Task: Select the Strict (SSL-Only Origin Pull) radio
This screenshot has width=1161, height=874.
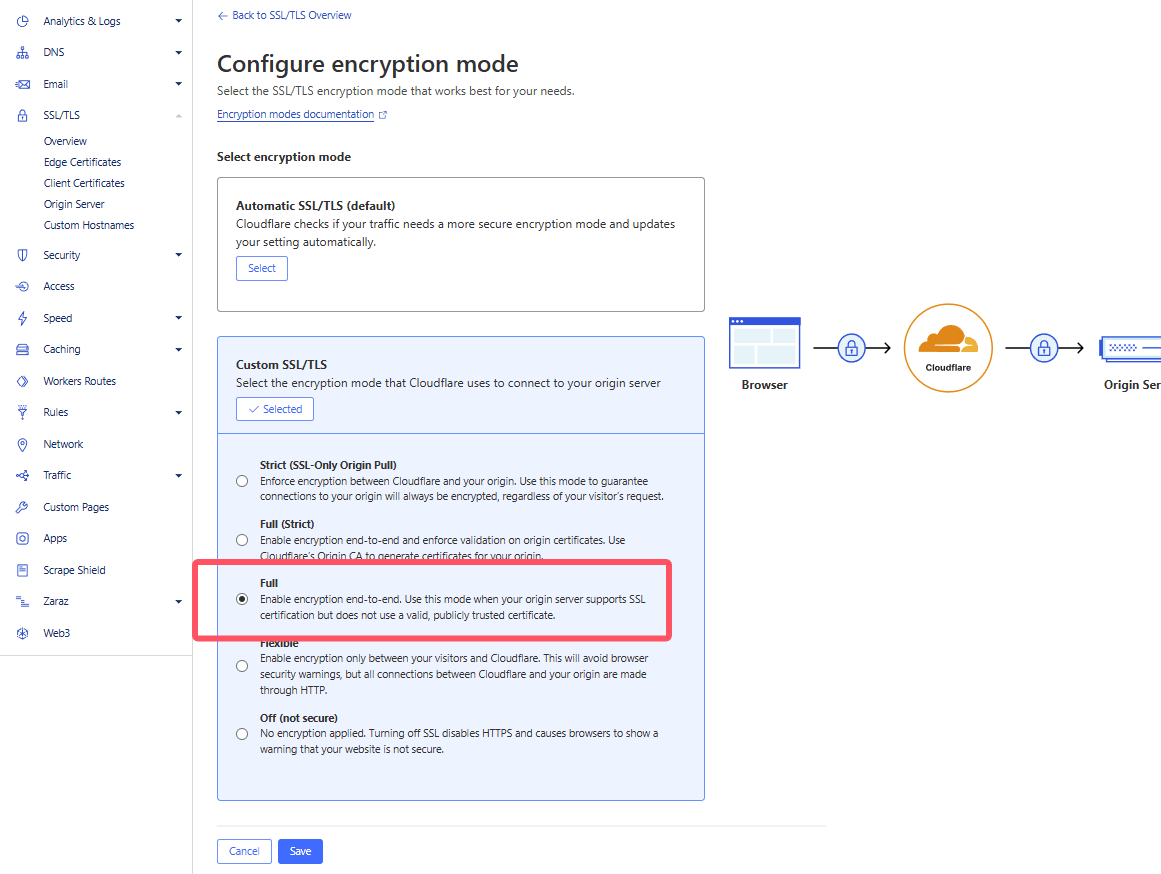Action: coord(242,481)
